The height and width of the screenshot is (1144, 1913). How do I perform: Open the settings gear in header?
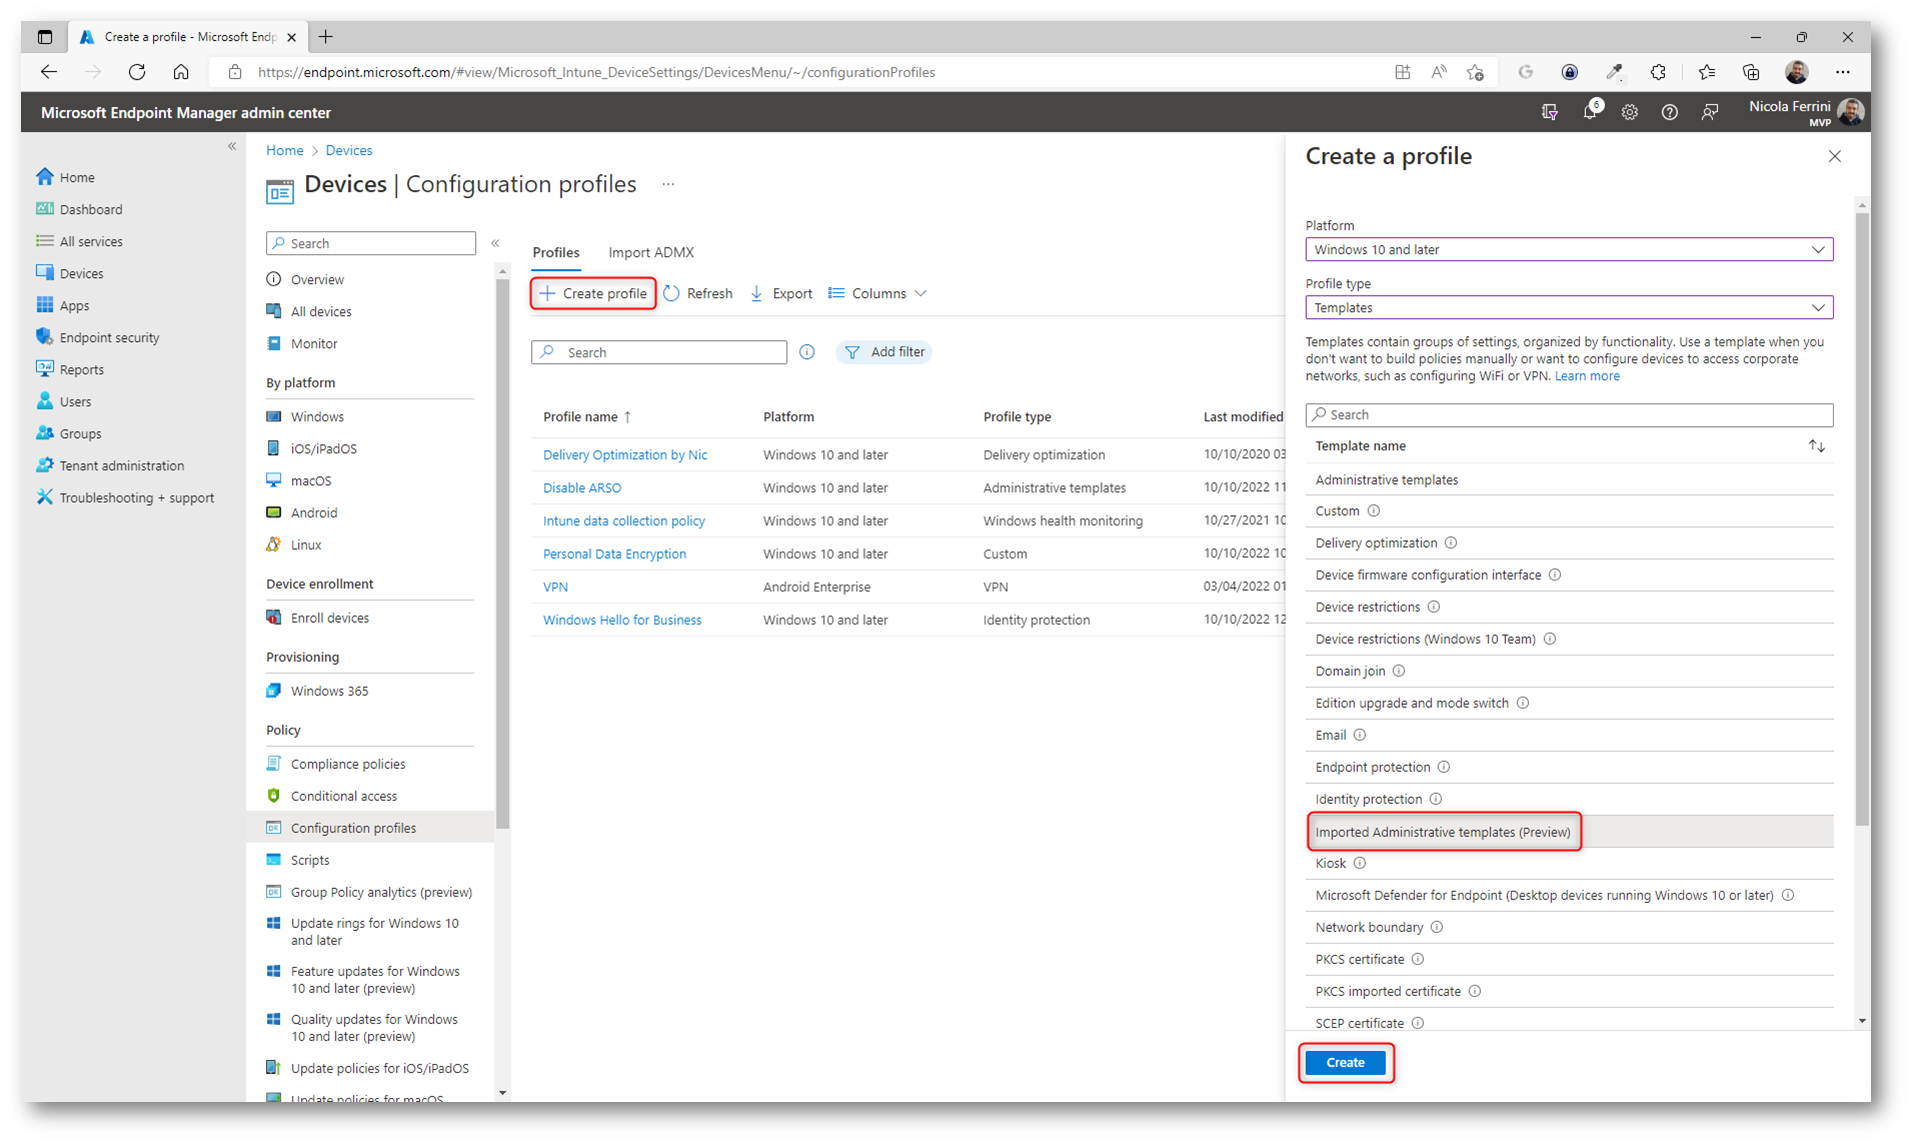click(x=1629, y=113)
